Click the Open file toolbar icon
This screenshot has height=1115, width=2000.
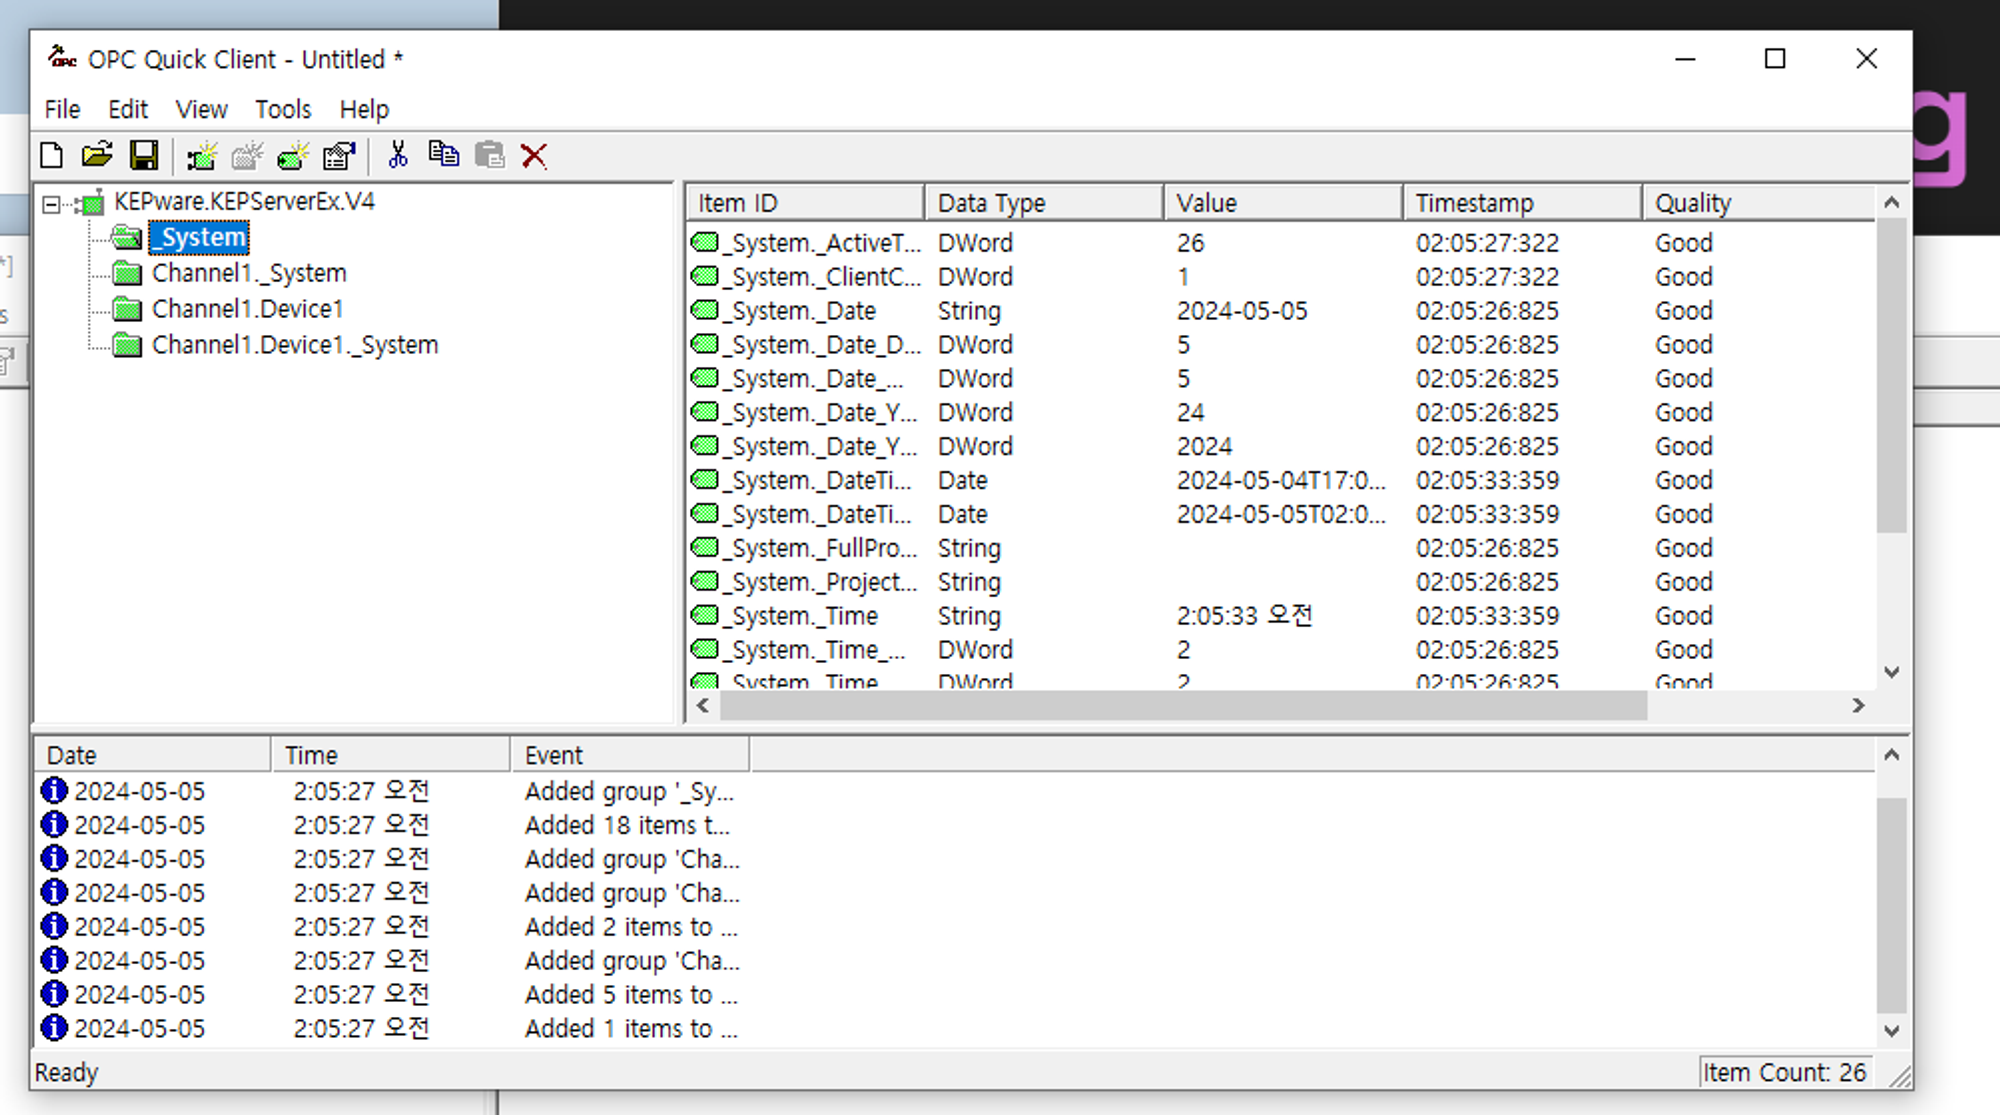coord(97,156)
